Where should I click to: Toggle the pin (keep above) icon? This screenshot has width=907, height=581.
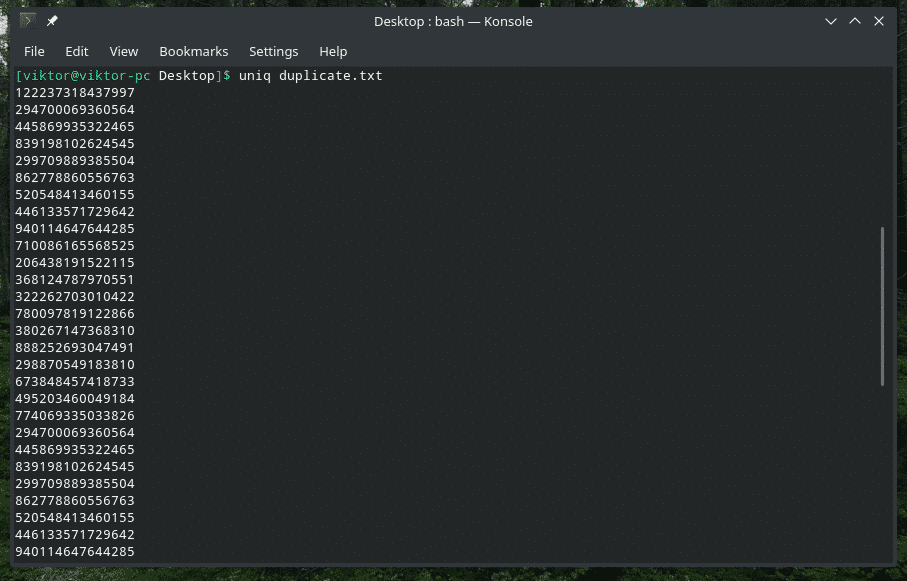click(x=52, y=21)
